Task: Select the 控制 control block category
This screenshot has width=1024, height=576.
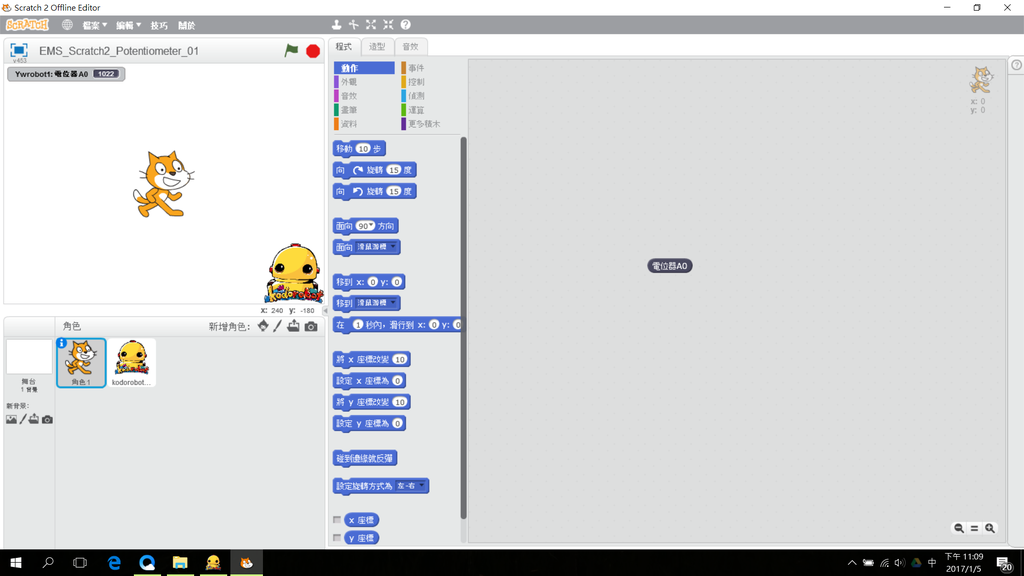Action: point(416,82)
